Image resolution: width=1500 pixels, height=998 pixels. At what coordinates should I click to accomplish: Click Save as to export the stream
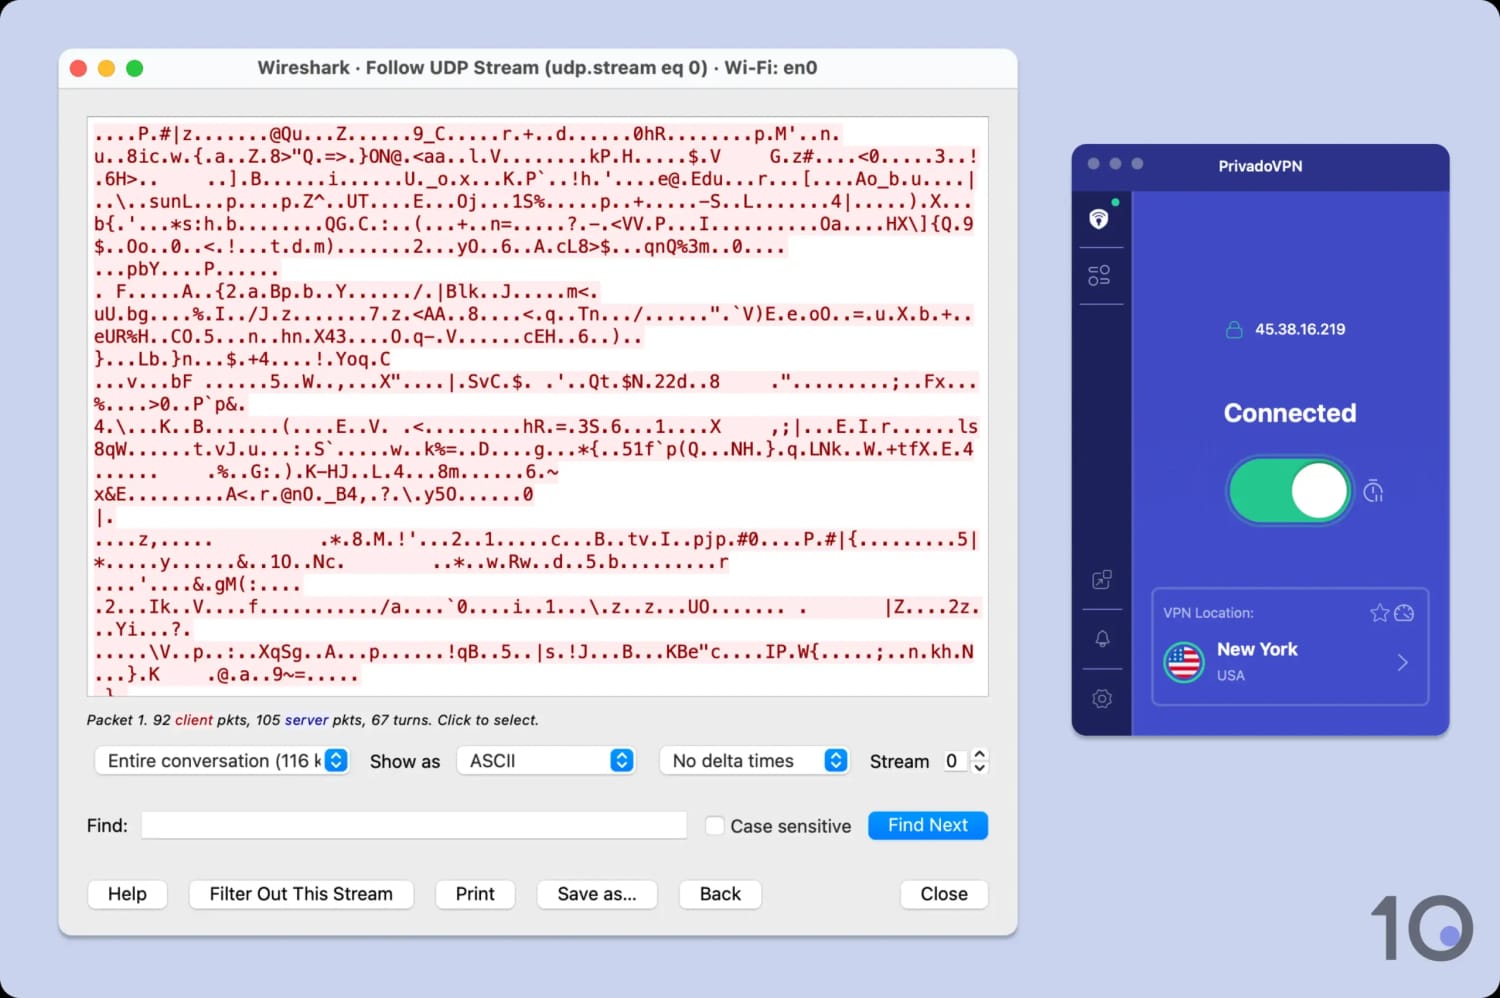[597, 894]
